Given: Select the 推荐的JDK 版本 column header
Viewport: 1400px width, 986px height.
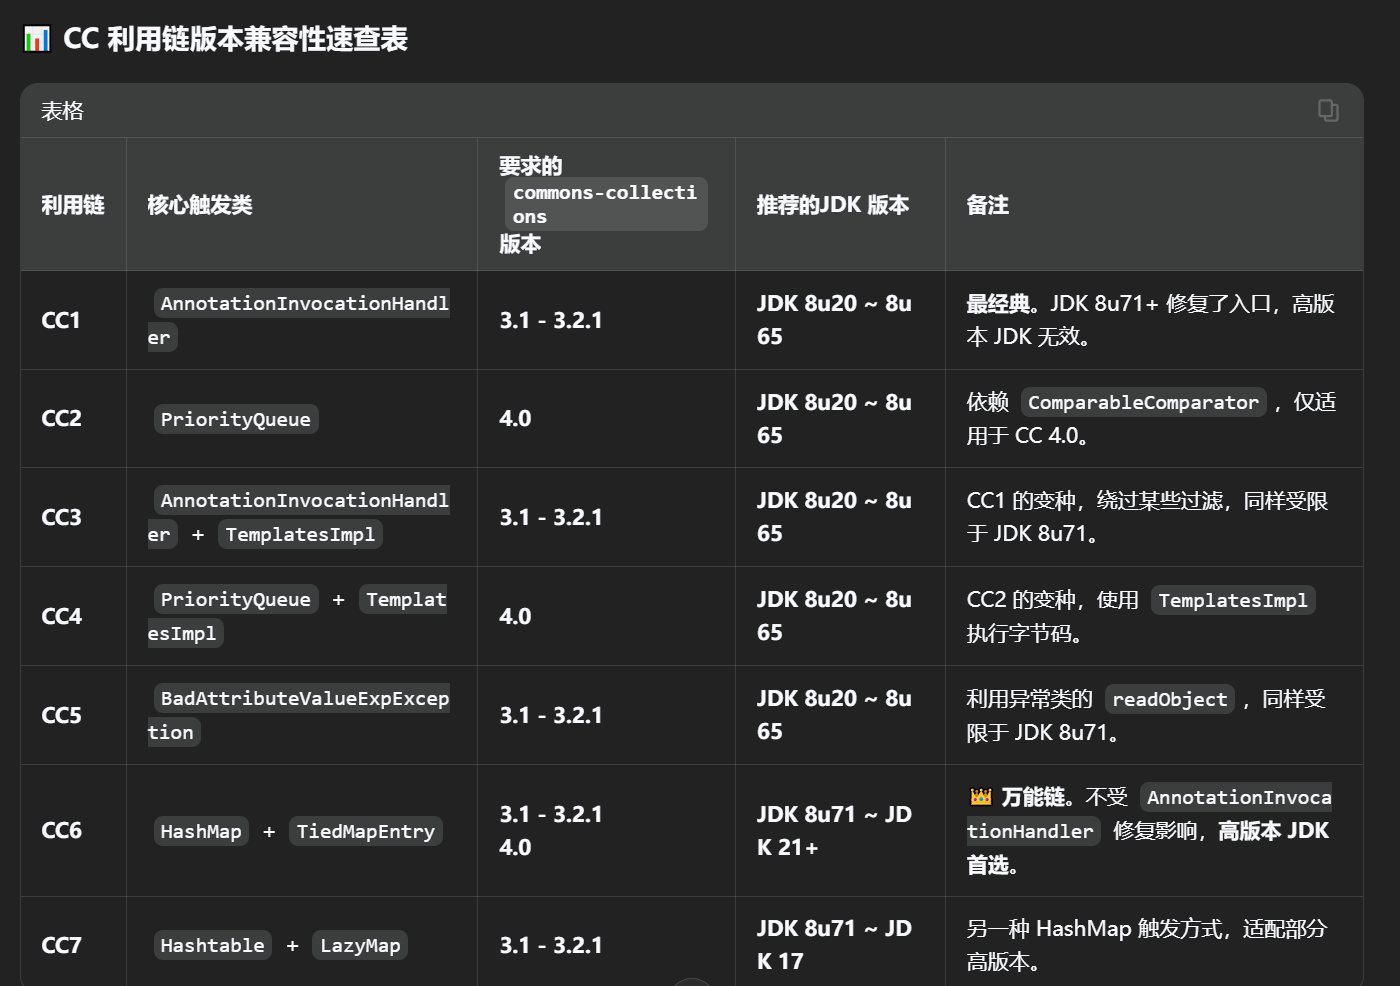Looking at the screenshot, I should [833, 205].
